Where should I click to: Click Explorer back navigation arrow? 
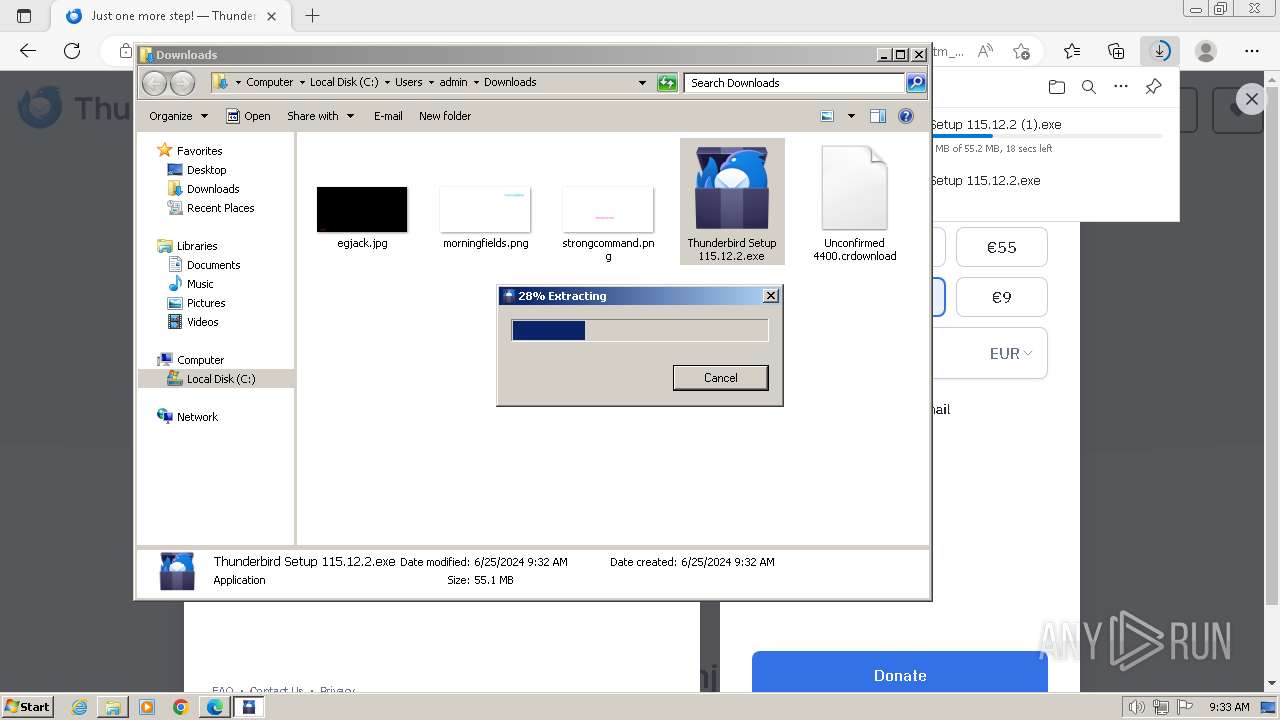[x=154, y=83]
